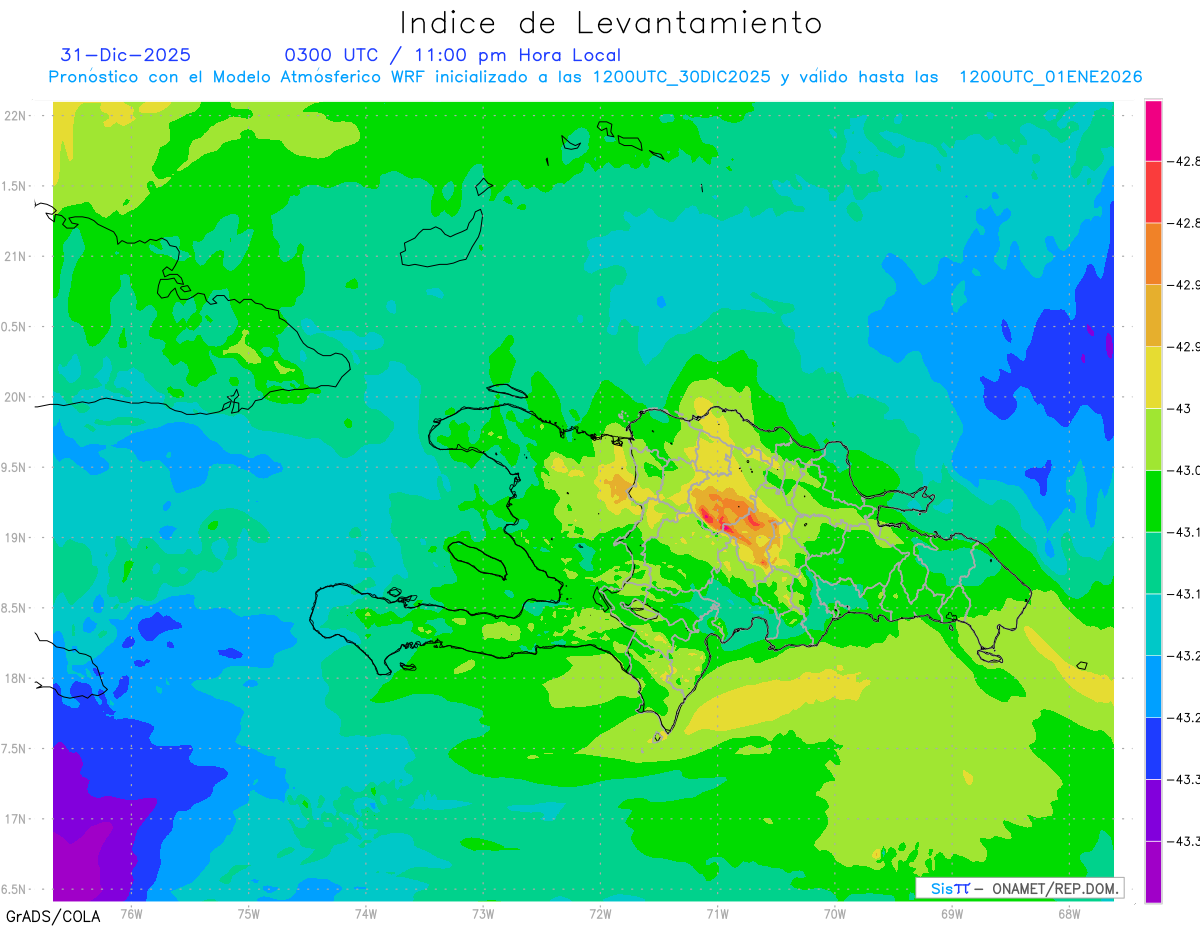Image resolution: width=1200 pixels, height=927 pixels.
Task: Click the '68W' longitude label
Action: pyautogui.click(x=1069, y=913)
